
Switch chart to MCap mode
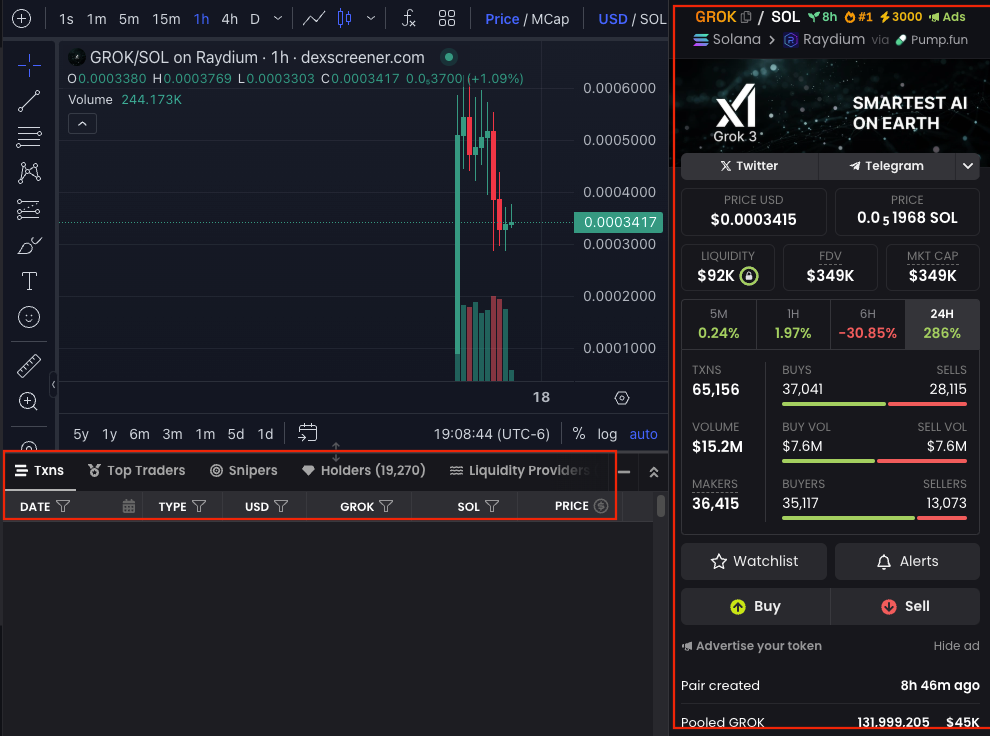550,20
